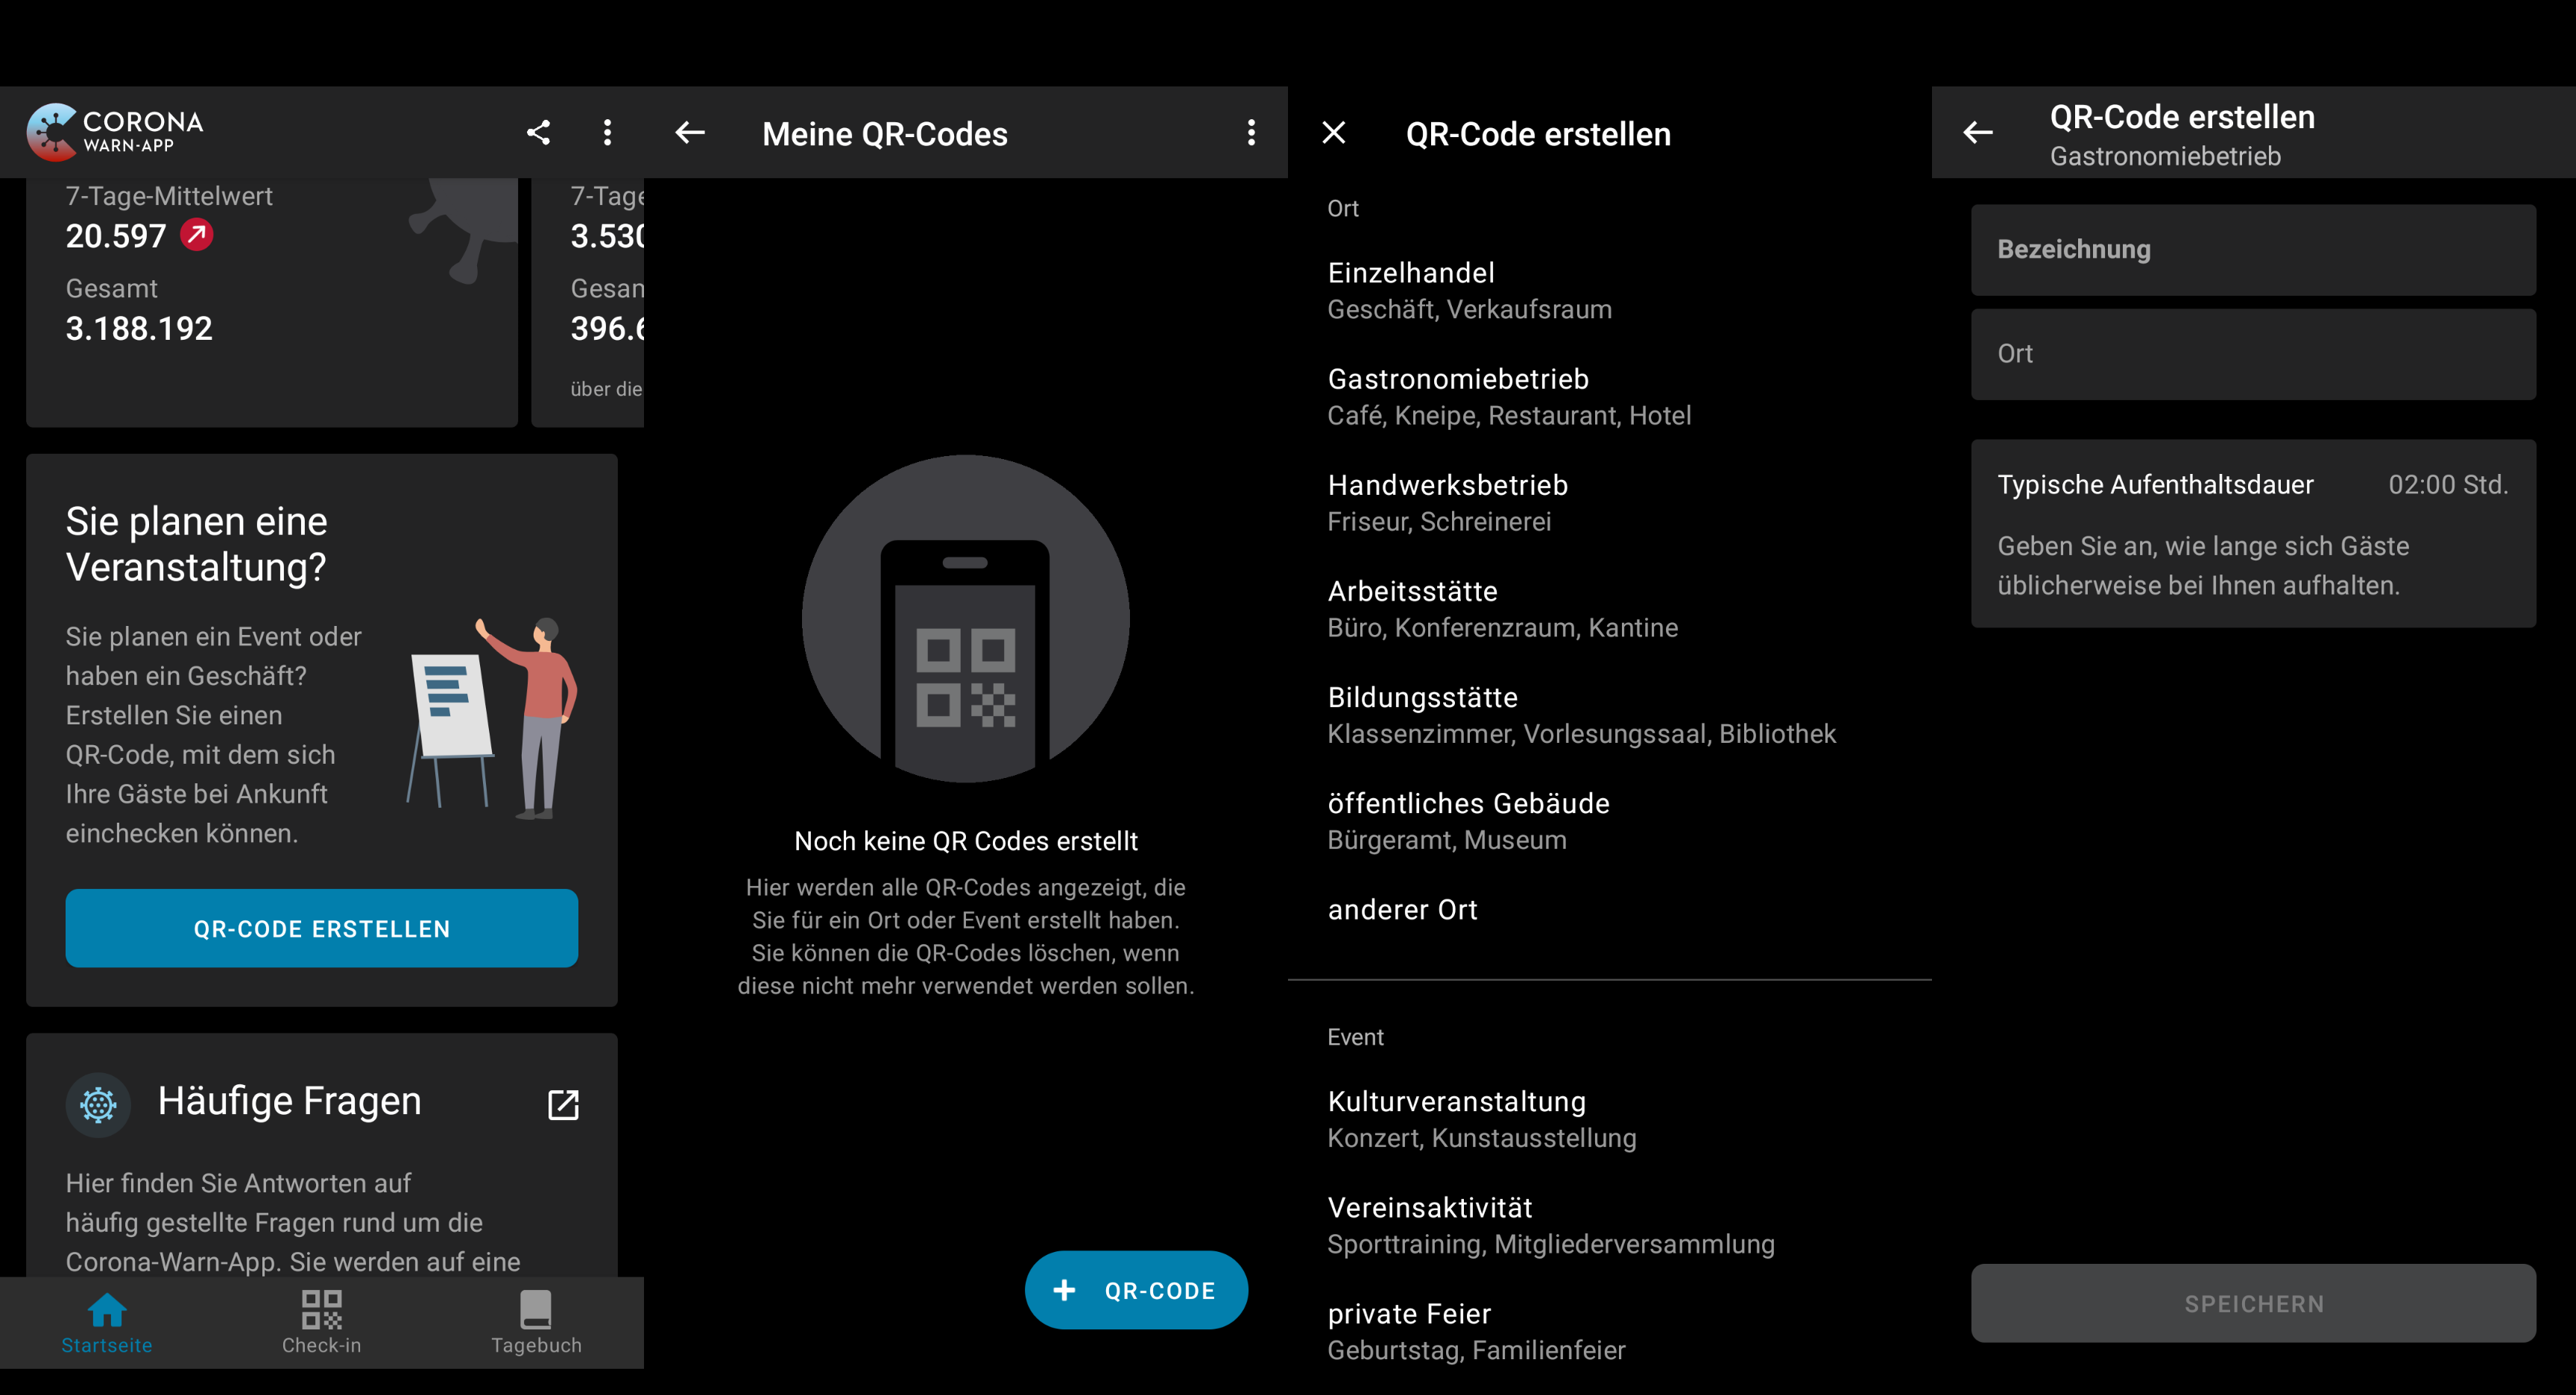
Task: Choose private Feier event type
Action: tap(1609, 1331)
